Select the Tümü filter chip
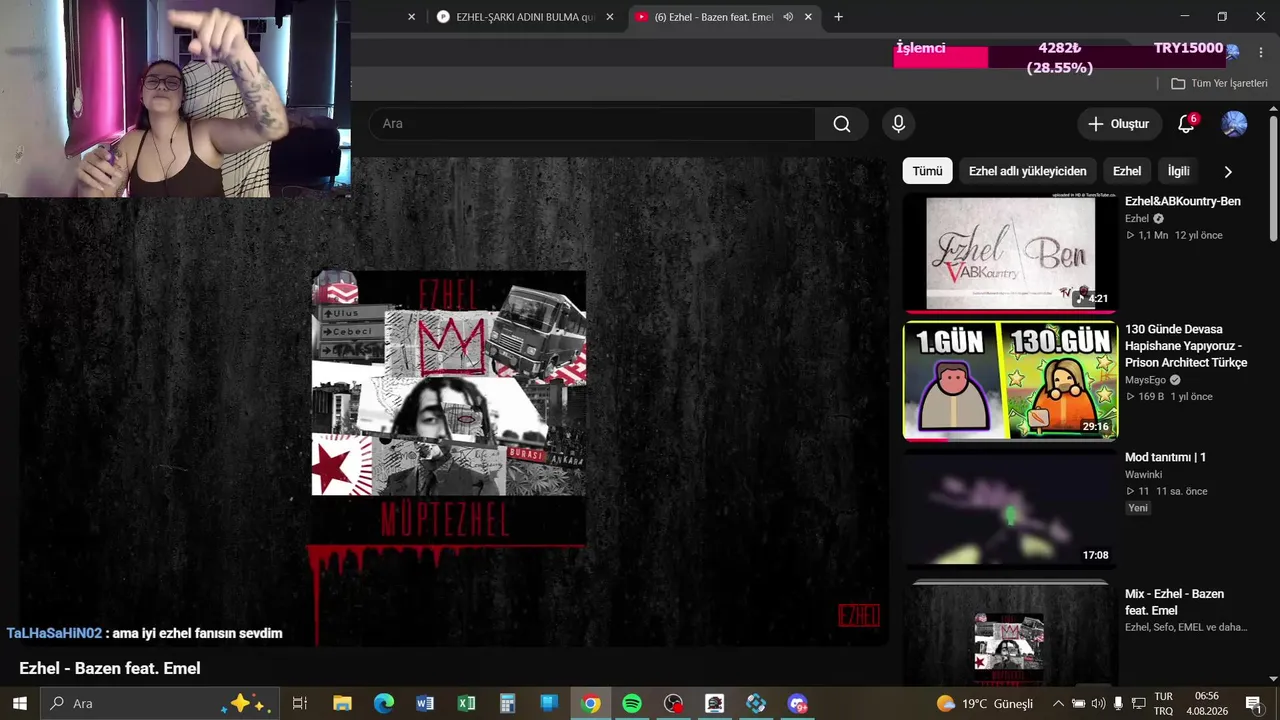 pyautogui.click(x=927, y=171)
